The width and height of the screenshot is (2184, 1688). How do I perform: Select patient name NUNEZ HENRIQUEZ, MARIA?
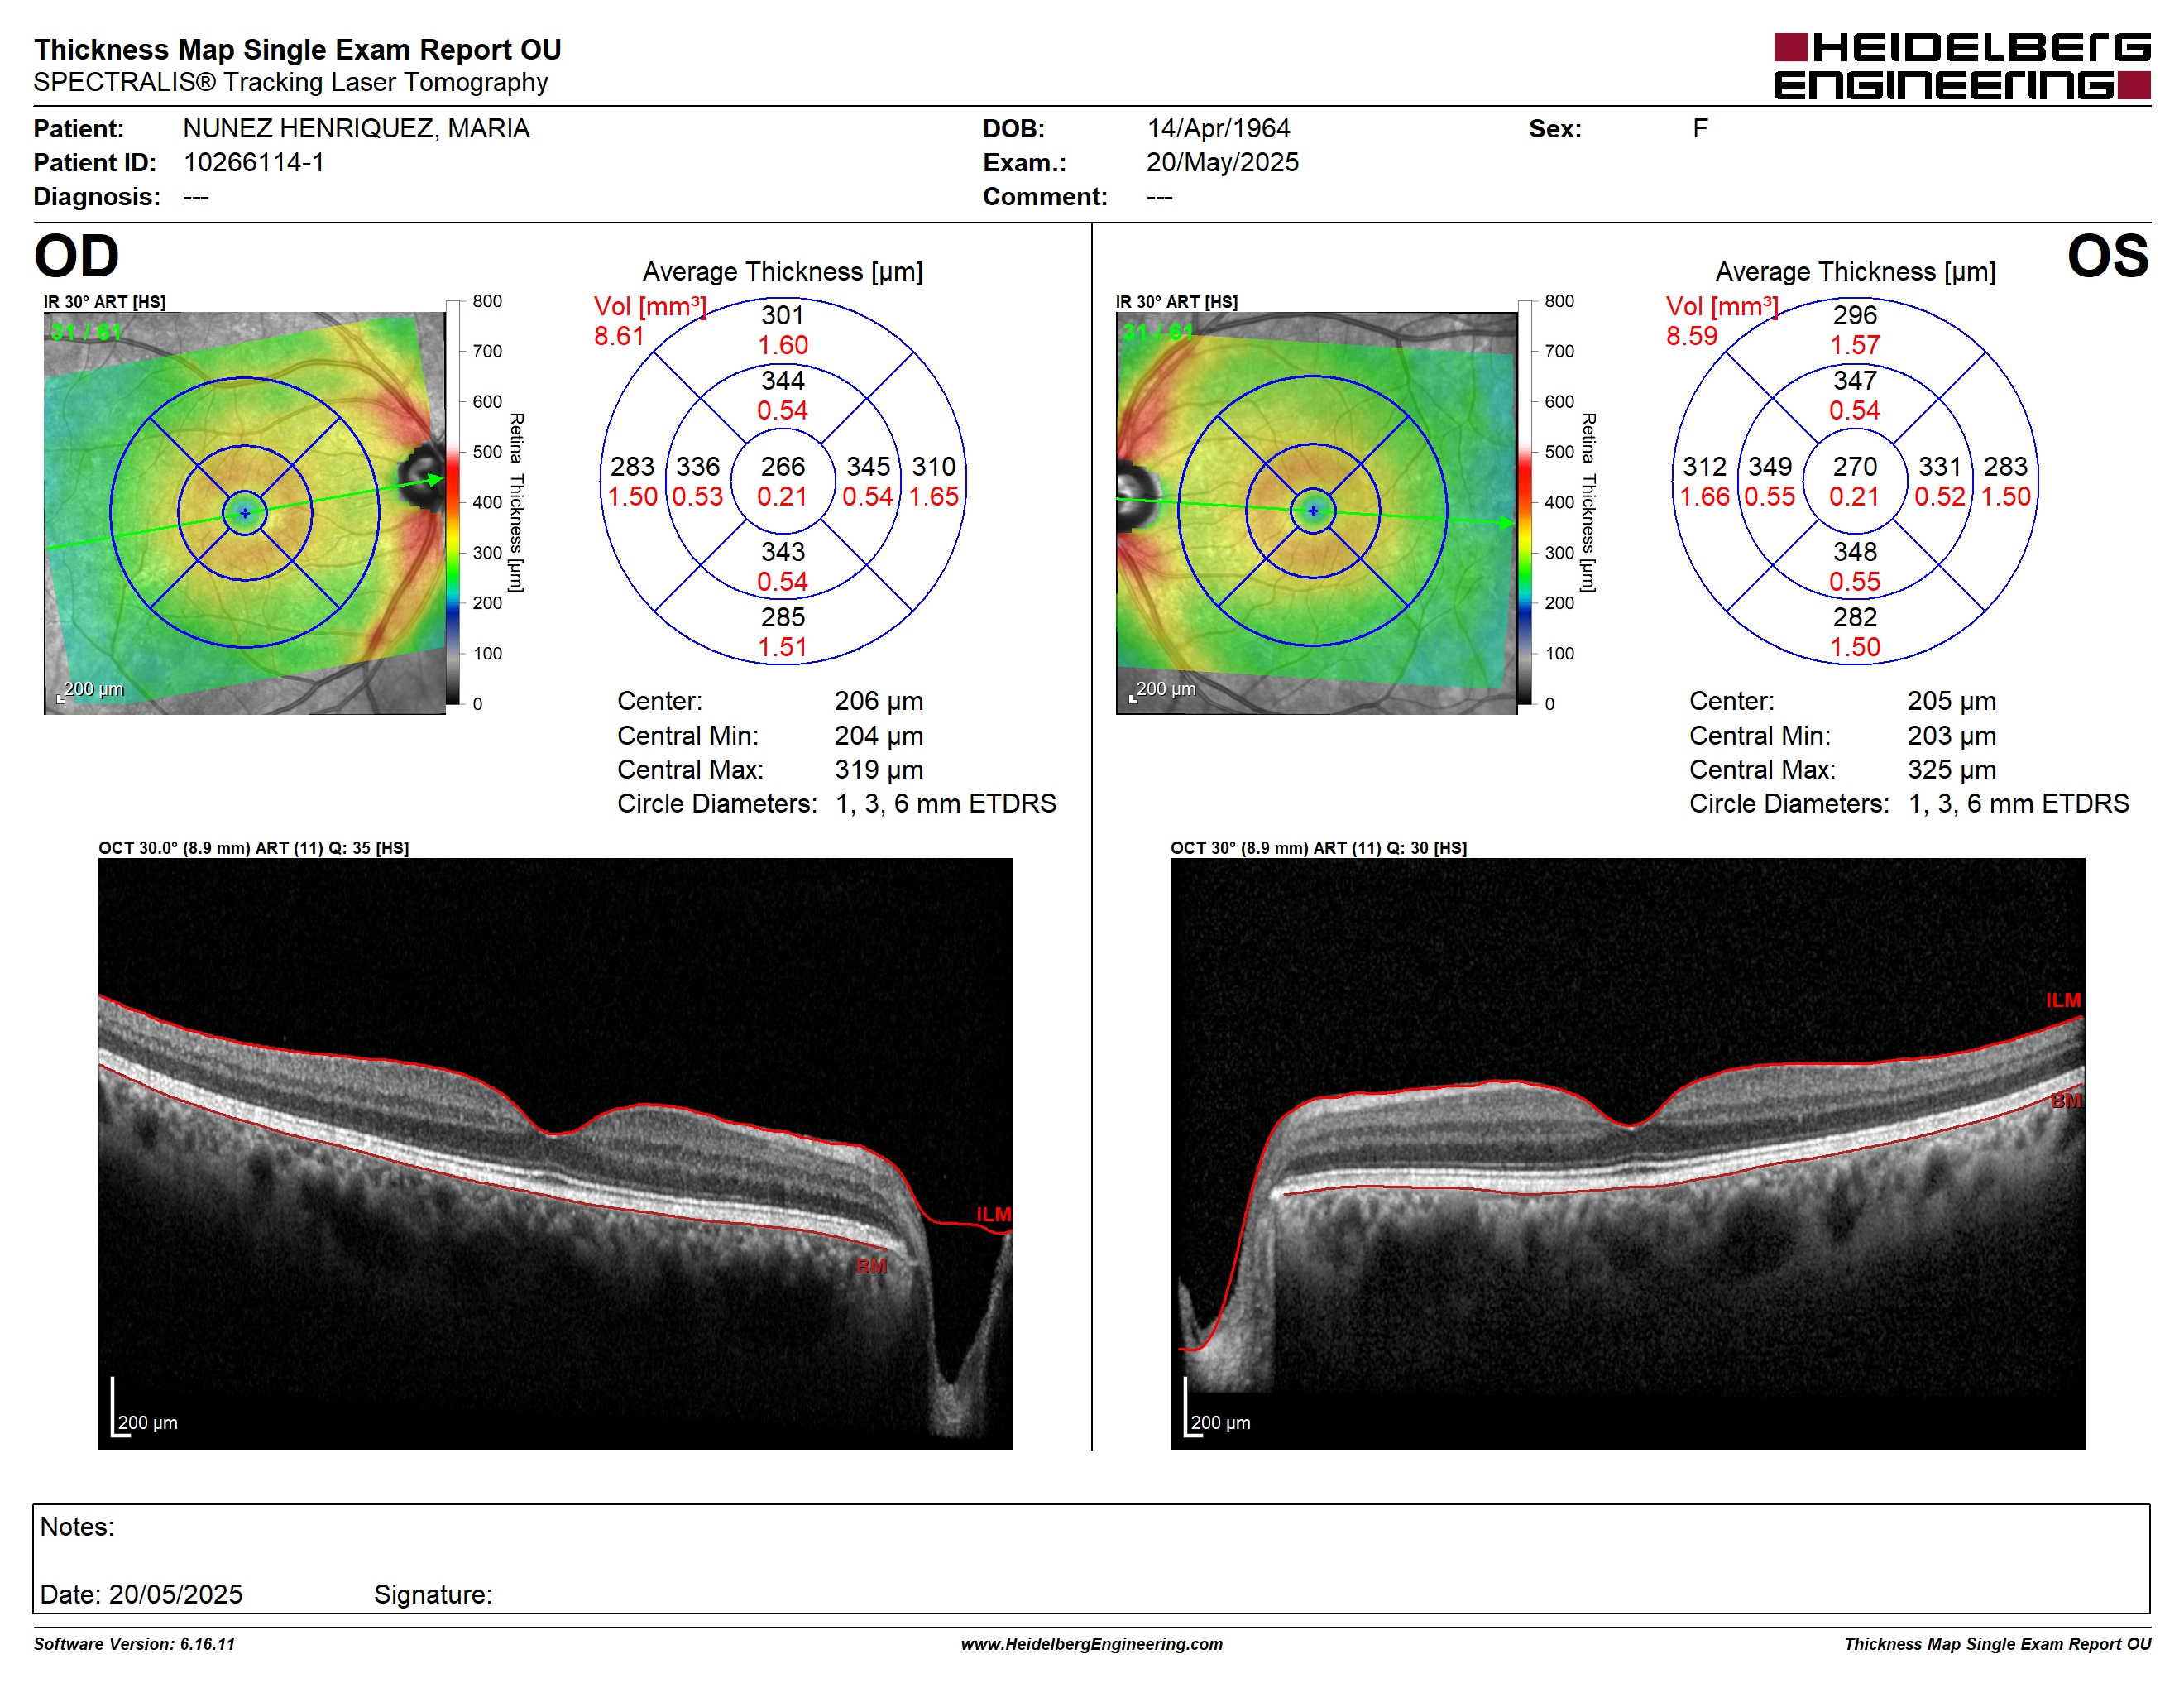click(356, 129)
